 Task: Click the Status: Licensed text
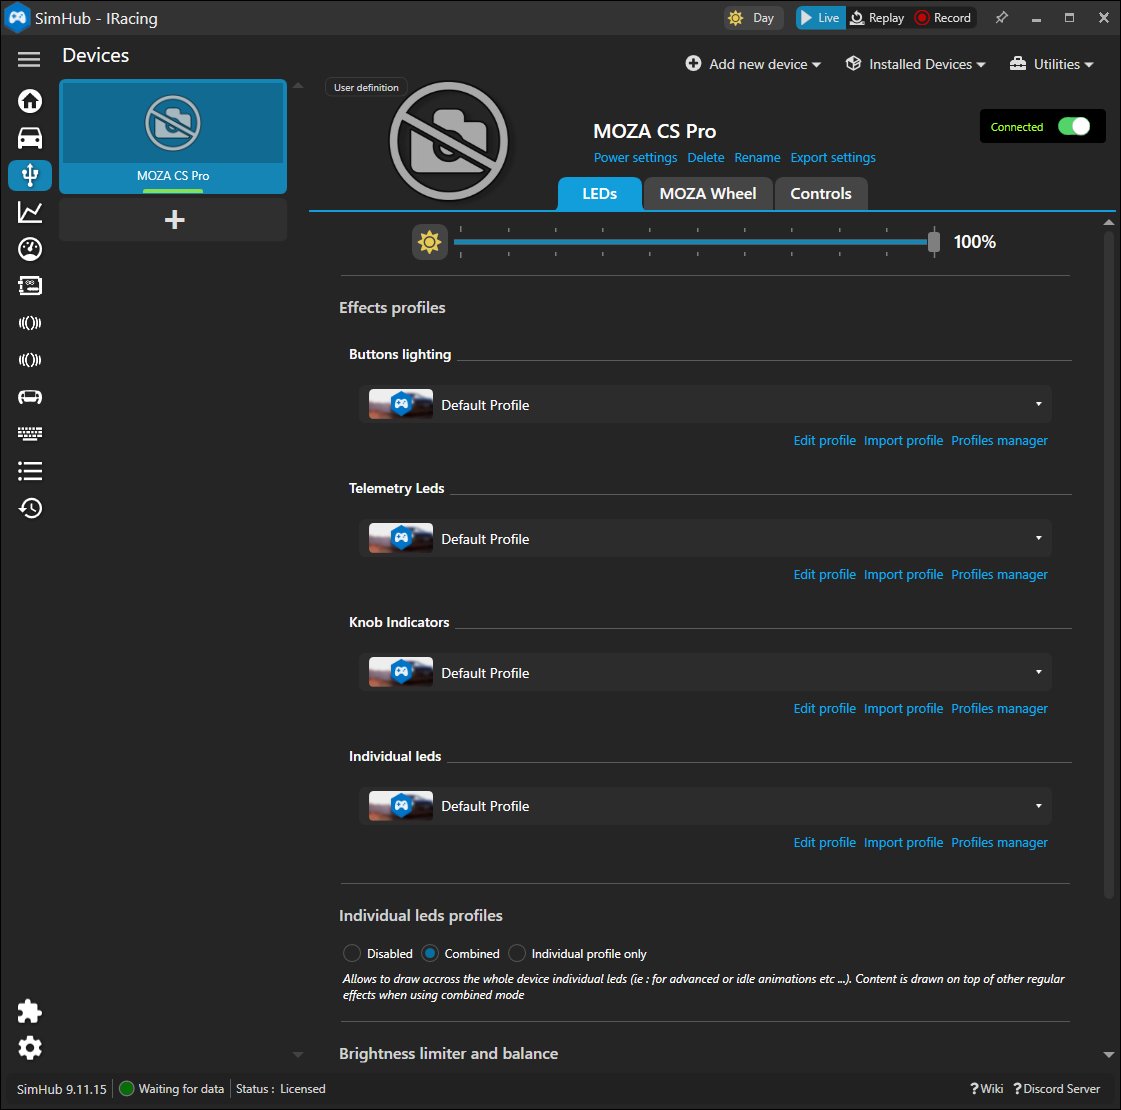point(280,1089)
